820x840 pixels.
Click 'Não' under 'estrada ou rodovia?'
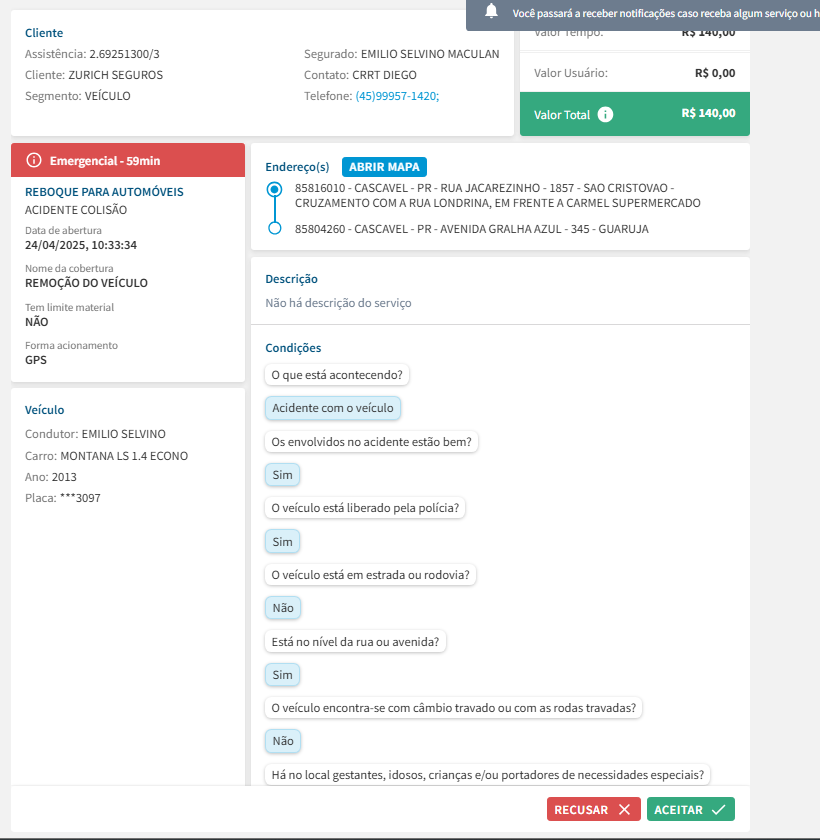[283, 608]
